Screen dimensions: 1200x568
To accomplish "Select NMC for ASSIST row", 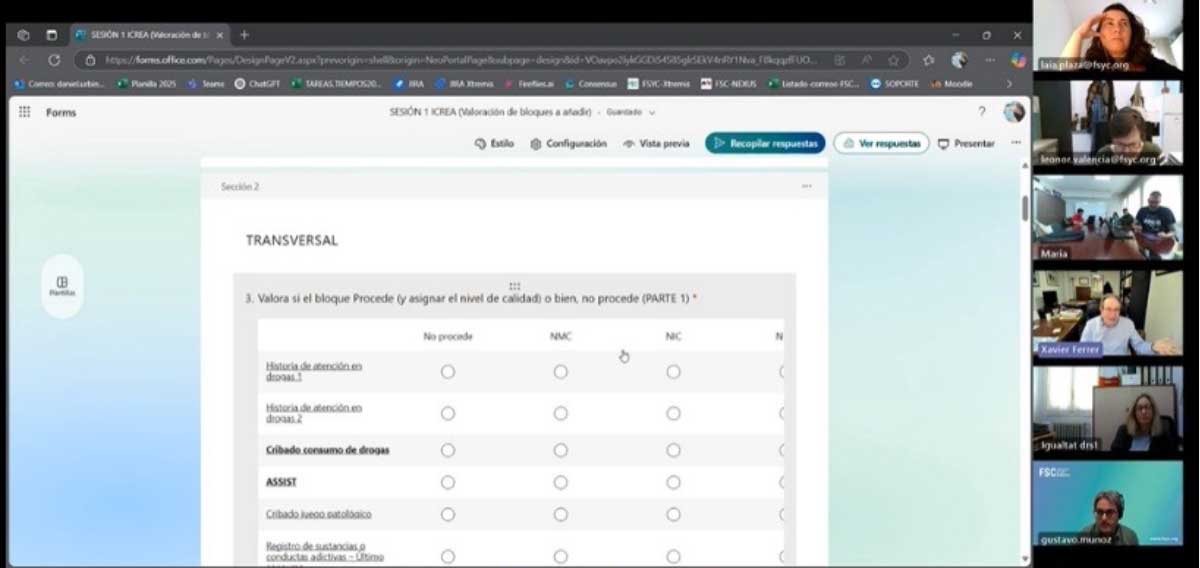I will [561, 483].
